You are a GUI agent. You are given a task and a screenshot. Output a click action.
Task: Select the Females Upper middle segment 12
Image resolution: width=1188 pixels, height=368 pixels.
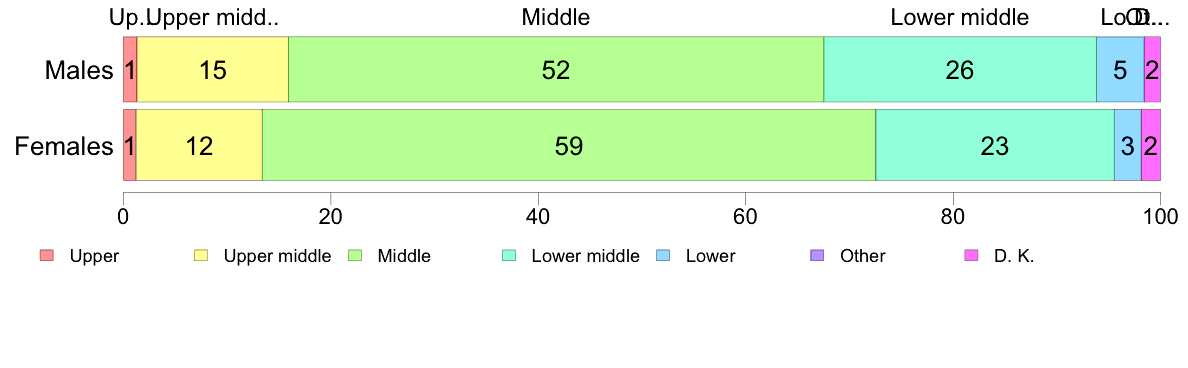pyautogui.click(x=199, y=145)
